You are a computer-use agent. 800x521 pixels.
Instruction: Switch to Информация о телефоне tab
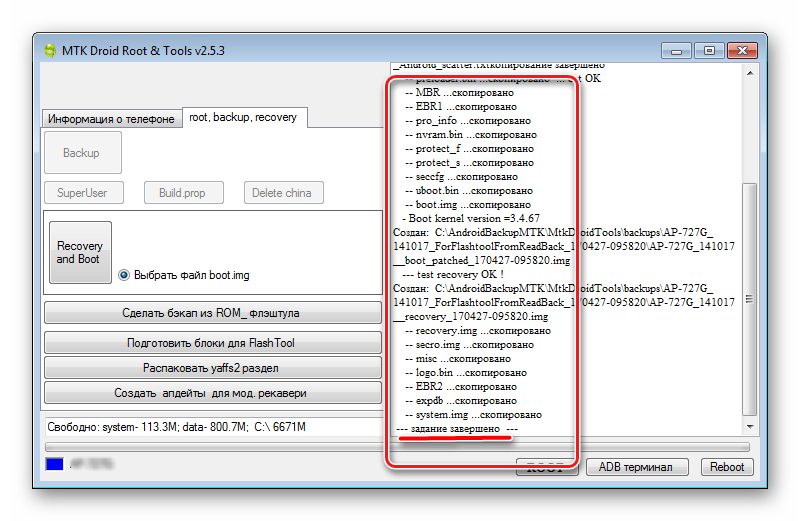click(111, 119)
